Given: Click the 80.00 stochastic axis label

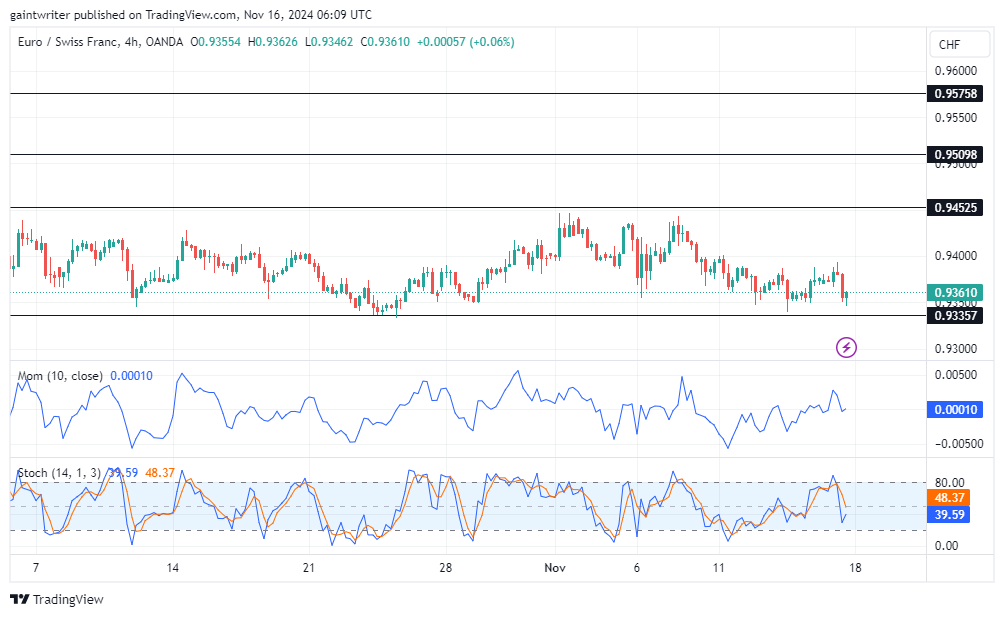Looking at the screenshot, I should pos(950,483).
